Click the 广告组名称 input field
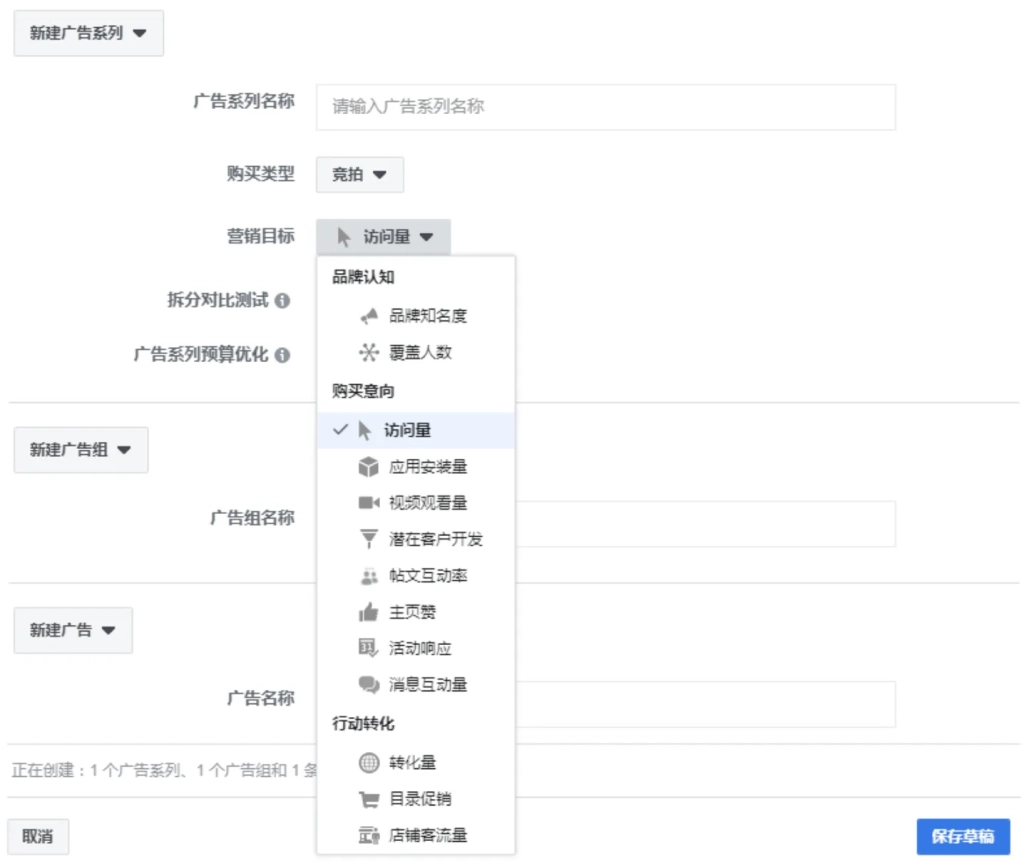The image size is (1024, 861). pos(705,524)
